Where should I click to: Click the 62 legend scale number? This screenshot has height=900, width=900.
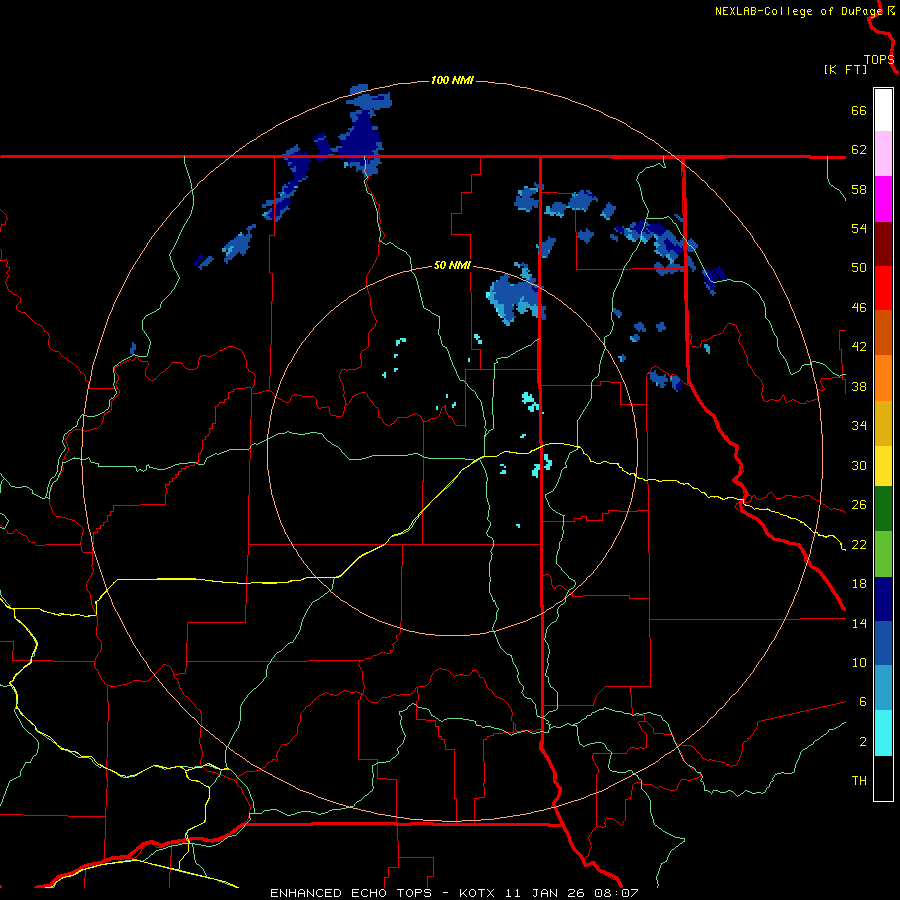tap(859, 150)
